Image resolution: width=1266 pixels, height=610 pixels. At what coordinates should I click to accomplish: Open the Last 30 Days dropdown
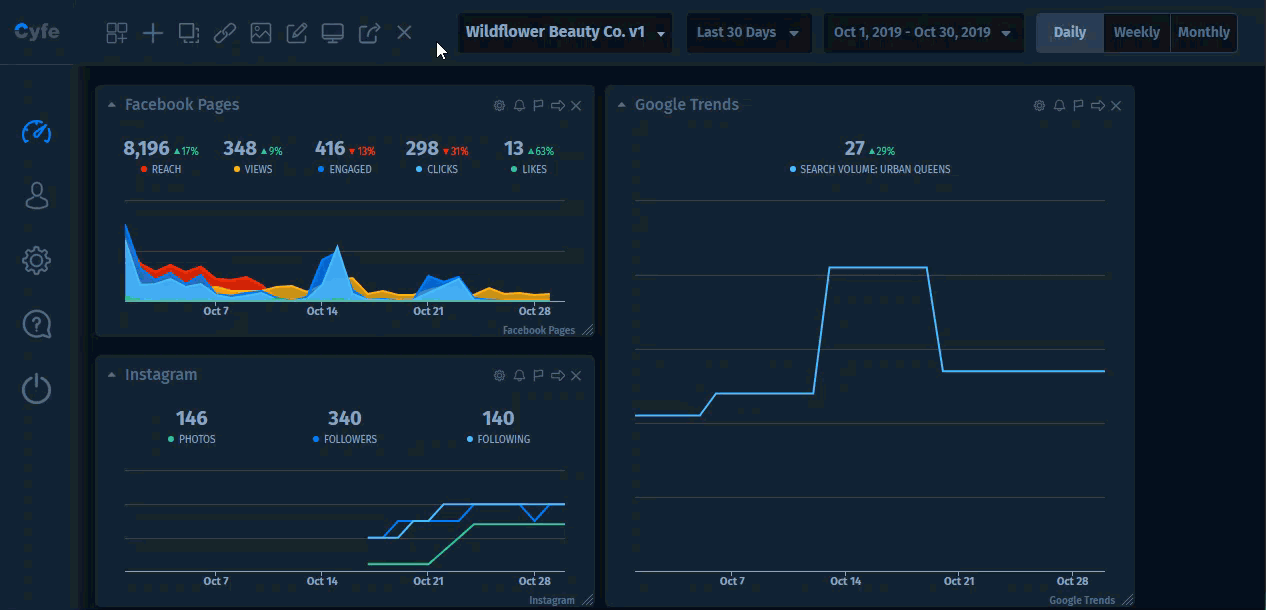[748, 32]
